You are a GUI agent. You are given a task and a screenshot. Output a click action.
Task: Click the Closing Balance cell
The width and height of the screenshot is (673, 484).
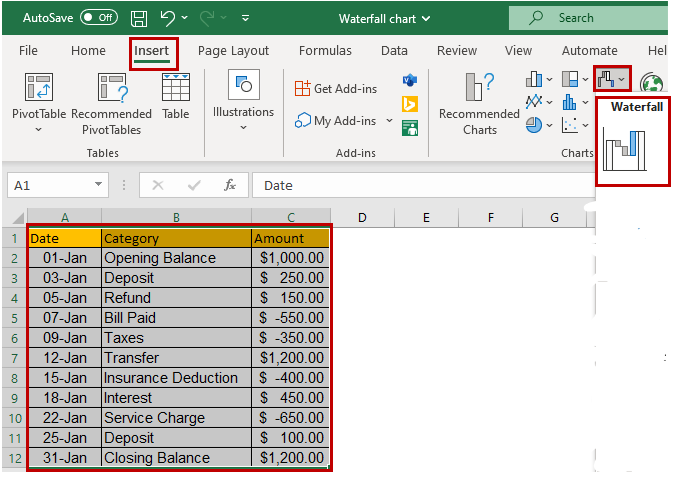(176, 458)
